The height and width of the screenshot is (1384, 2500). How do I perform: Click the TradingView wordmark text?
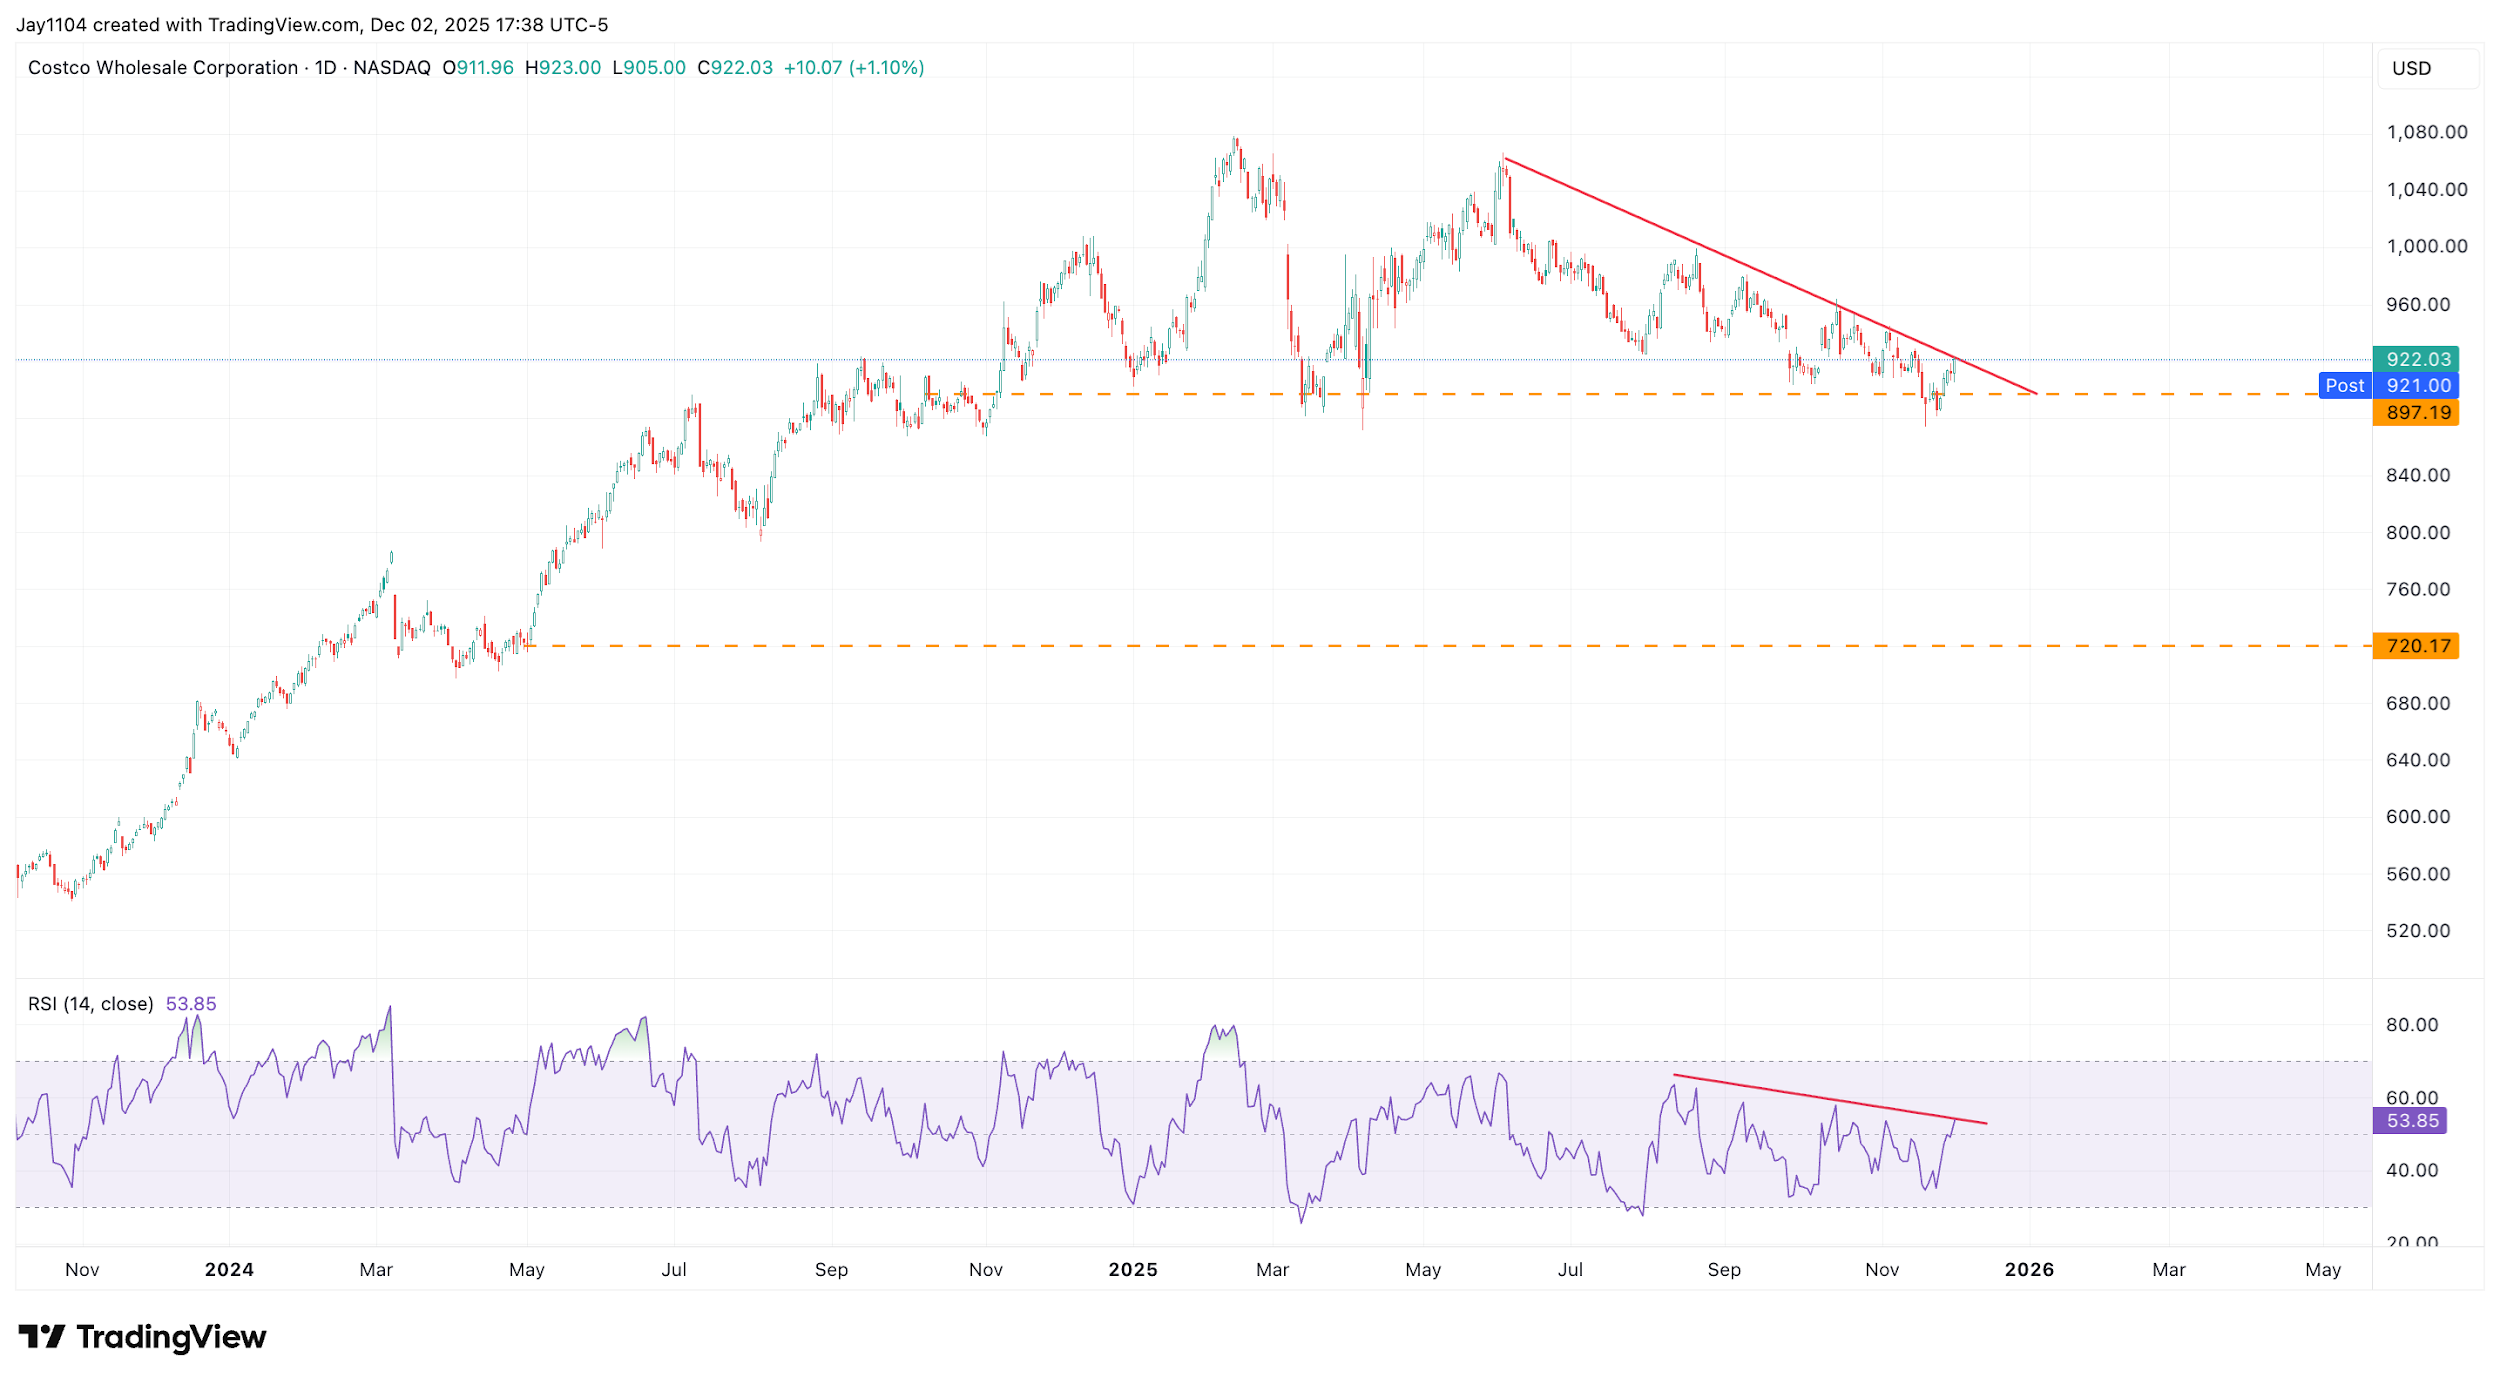pos(171,1336)
